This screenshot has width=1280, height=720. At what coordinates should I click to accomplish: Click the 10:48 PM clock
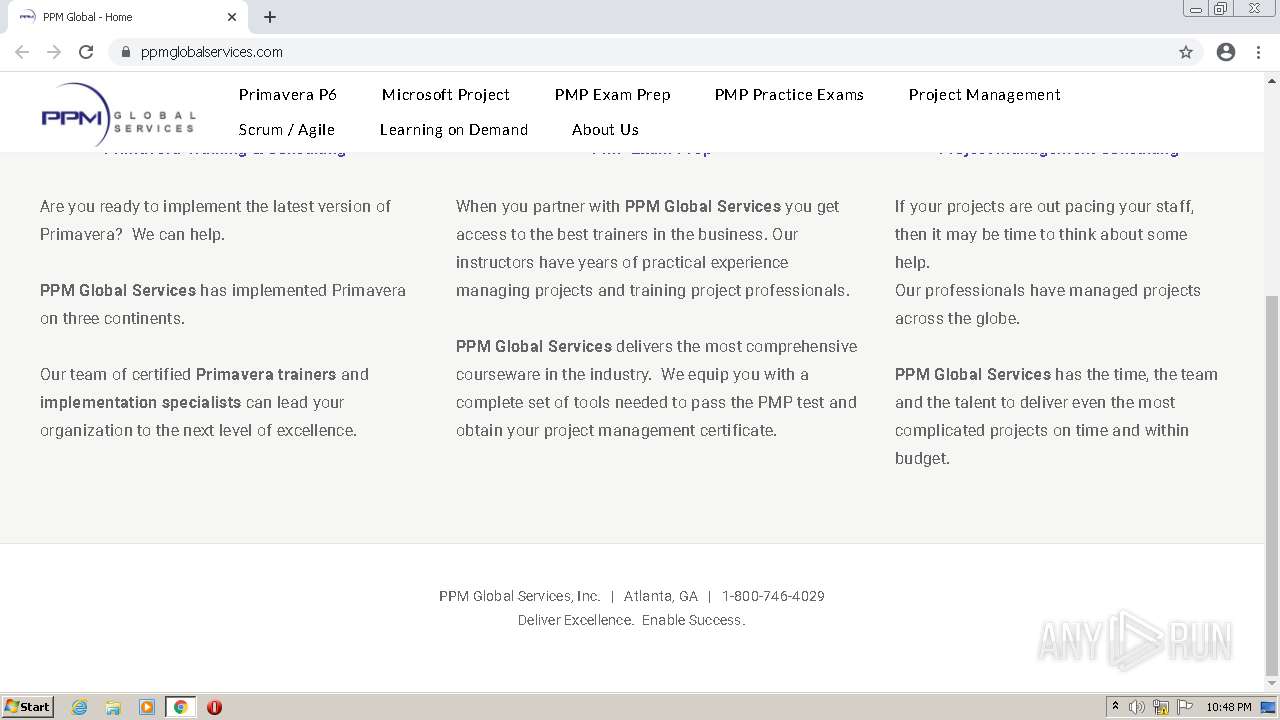point(1228,707)
